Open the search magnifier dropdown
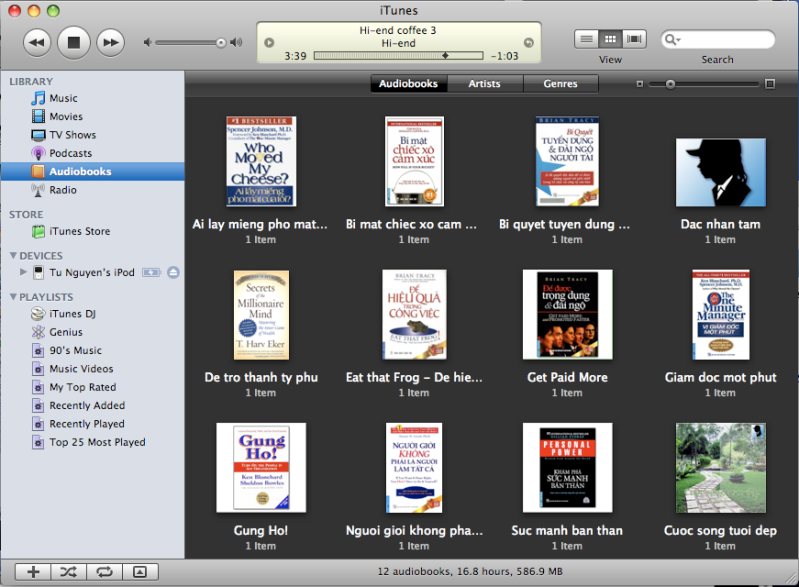Viewport: 799px width, 587px height. (673, 39)
